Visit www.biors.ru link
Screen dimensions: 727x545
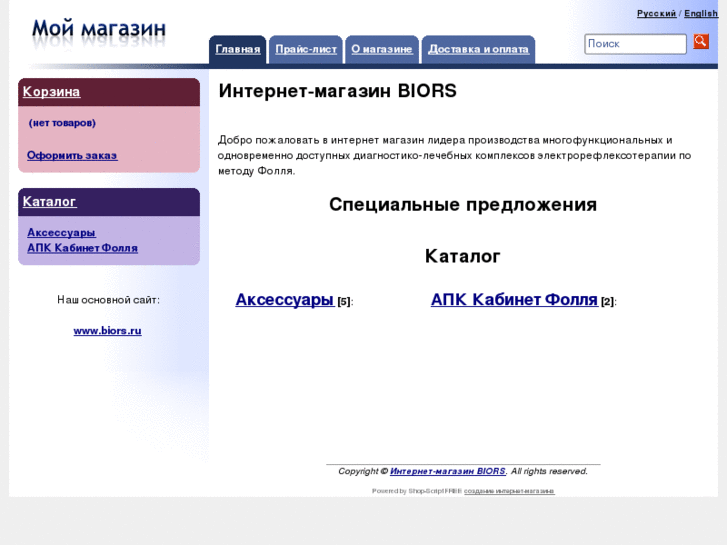pos(107,331)
